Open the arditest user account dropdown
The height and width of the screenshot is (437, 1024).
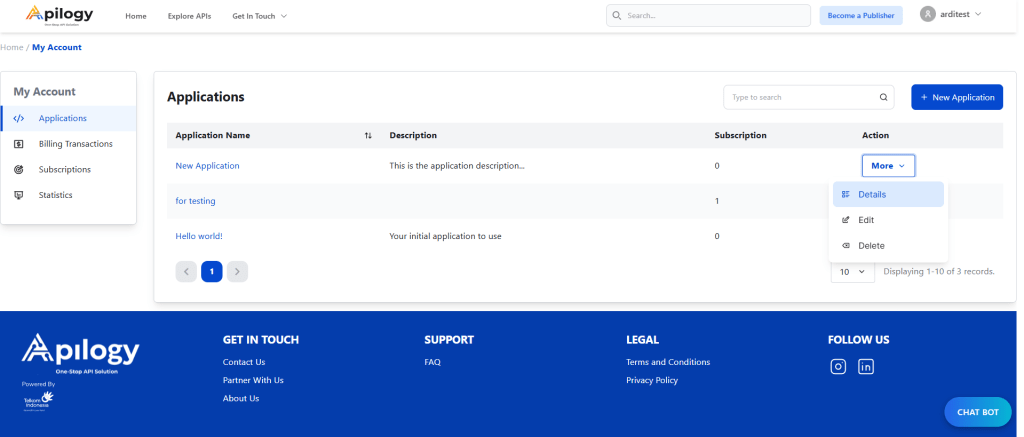tap(951, 15)
